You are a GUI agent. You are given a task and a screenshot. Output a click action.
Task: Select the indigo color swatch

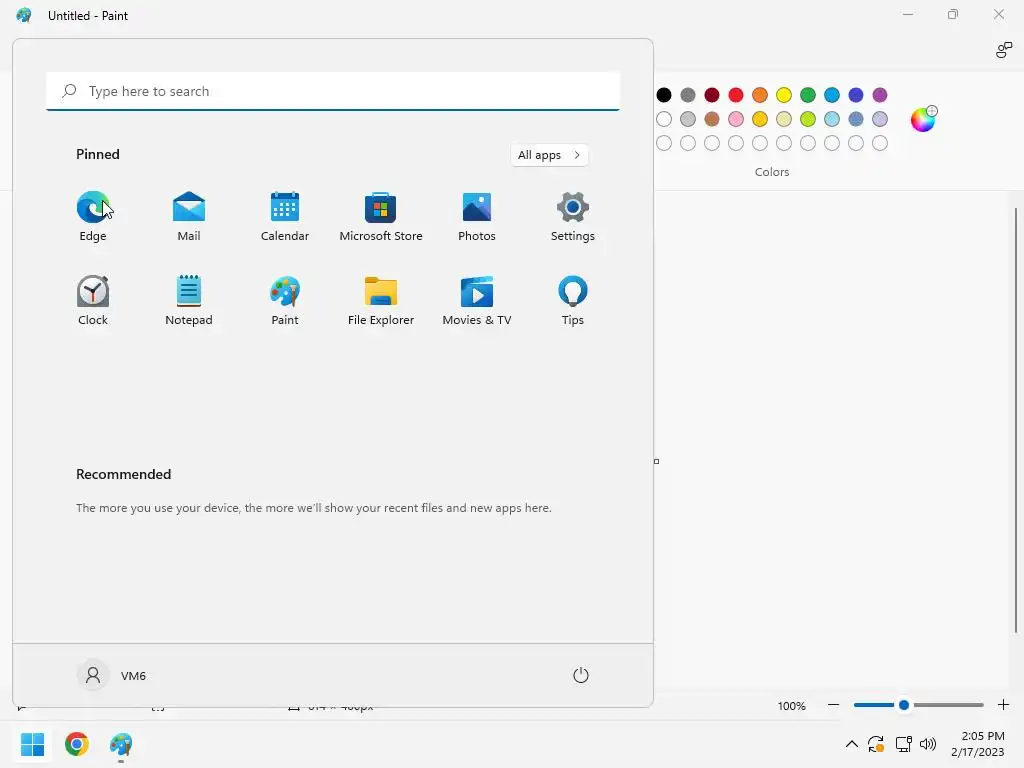(x=856, y=95)
